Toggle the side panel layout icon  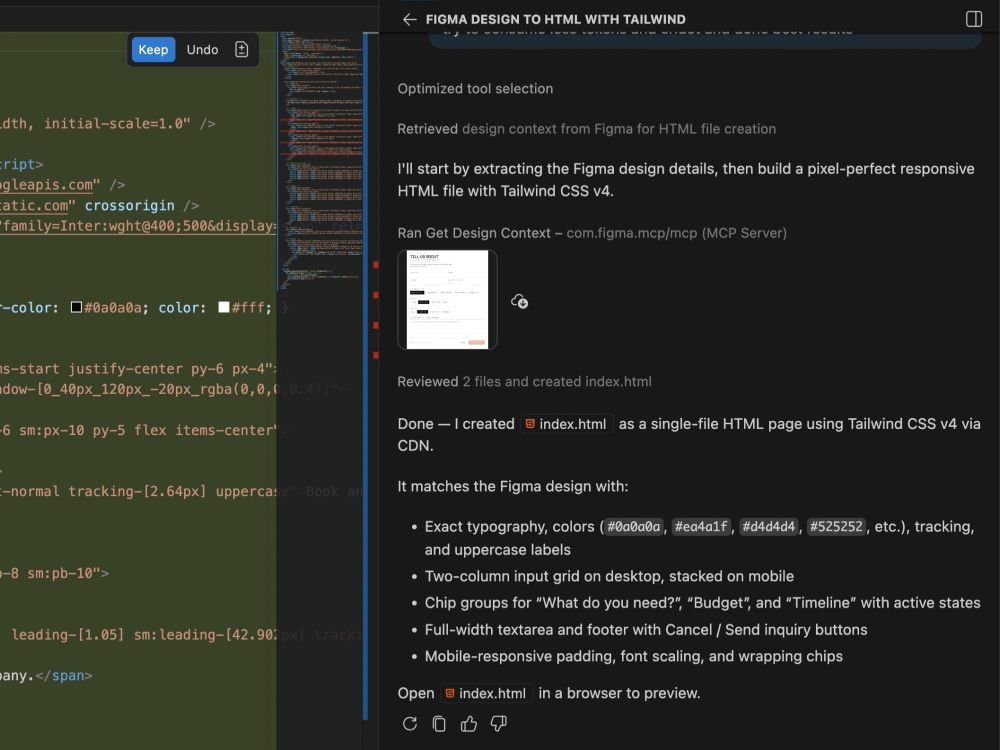974,19
